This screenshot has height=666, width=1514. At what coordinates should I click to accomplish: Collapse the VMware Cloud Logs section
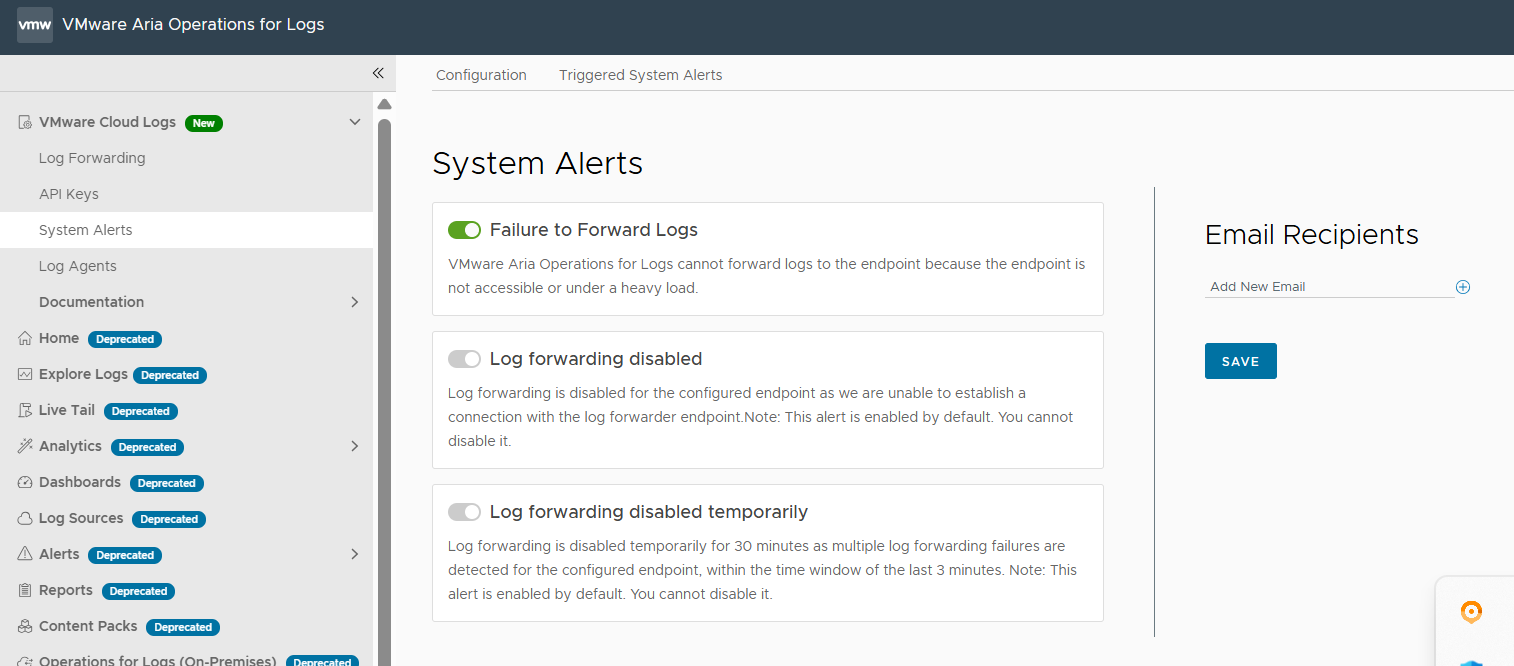coord(354,122)
